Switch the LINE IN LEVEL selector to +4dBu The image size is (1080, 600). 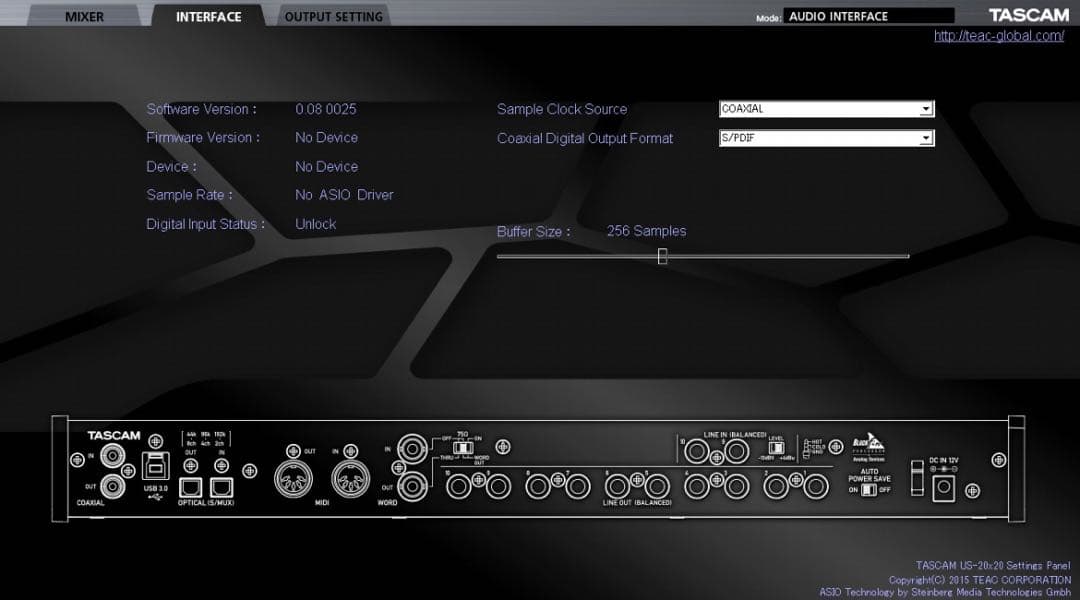(x=781, y=449)
